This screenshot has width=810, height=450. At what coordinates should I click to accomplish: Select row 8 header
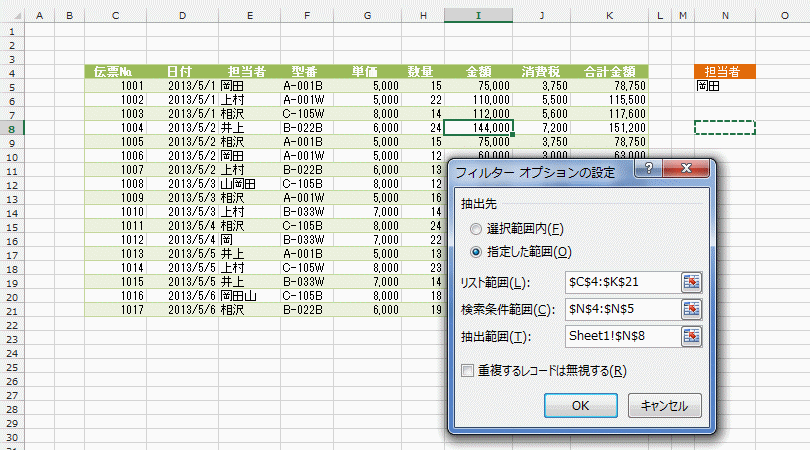click(11, 128)
